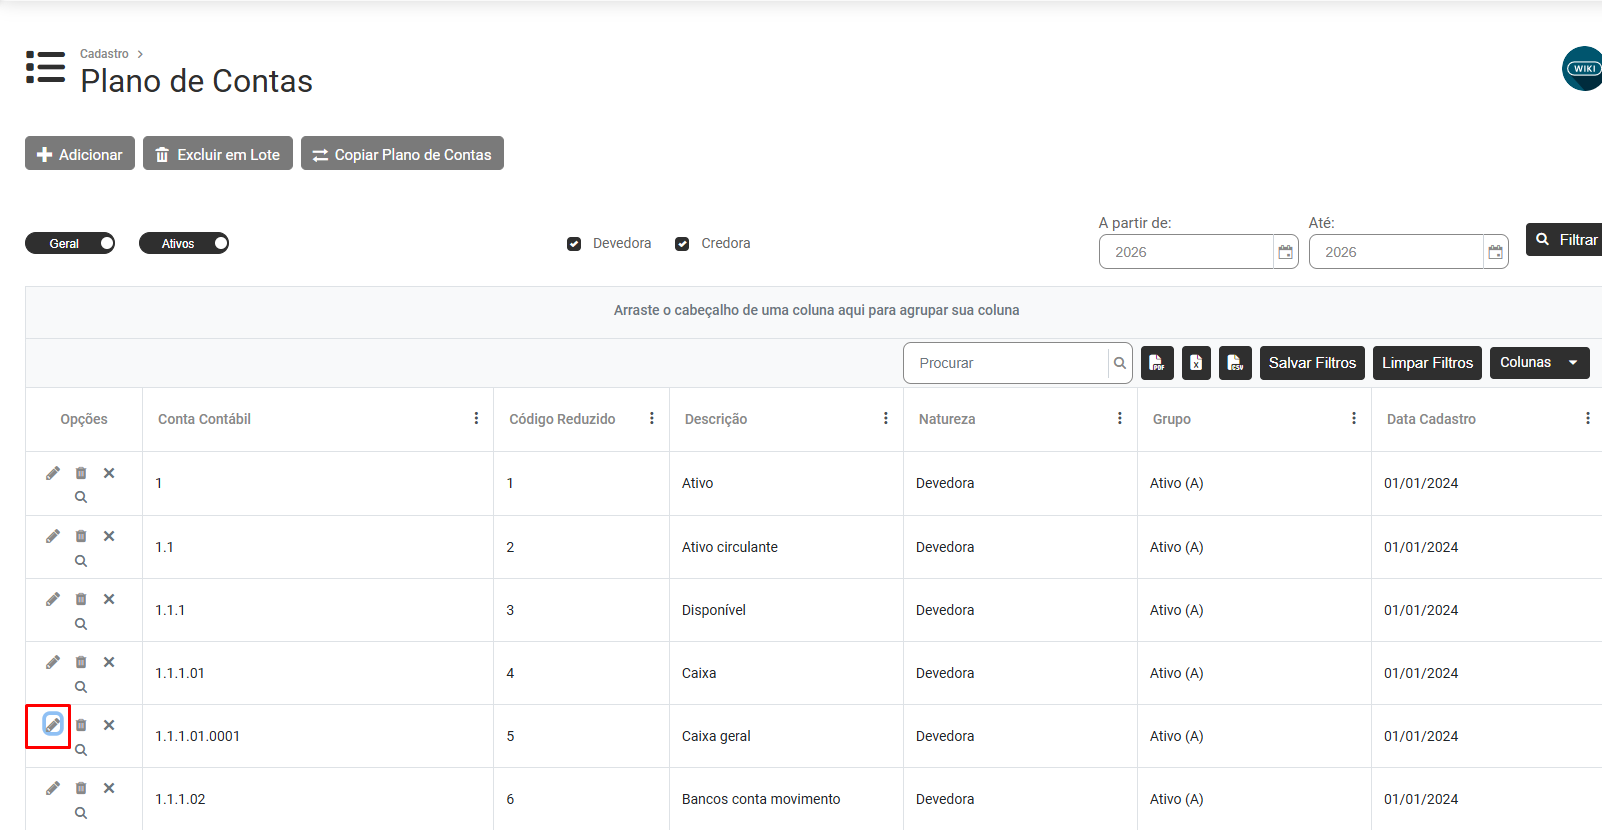
Task: Export the grid to PDF
Action: pos(1157,363)
